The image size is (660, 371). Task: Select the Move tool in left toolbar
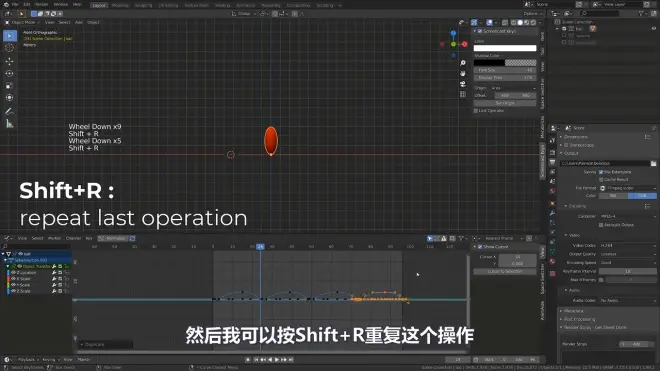9,61
